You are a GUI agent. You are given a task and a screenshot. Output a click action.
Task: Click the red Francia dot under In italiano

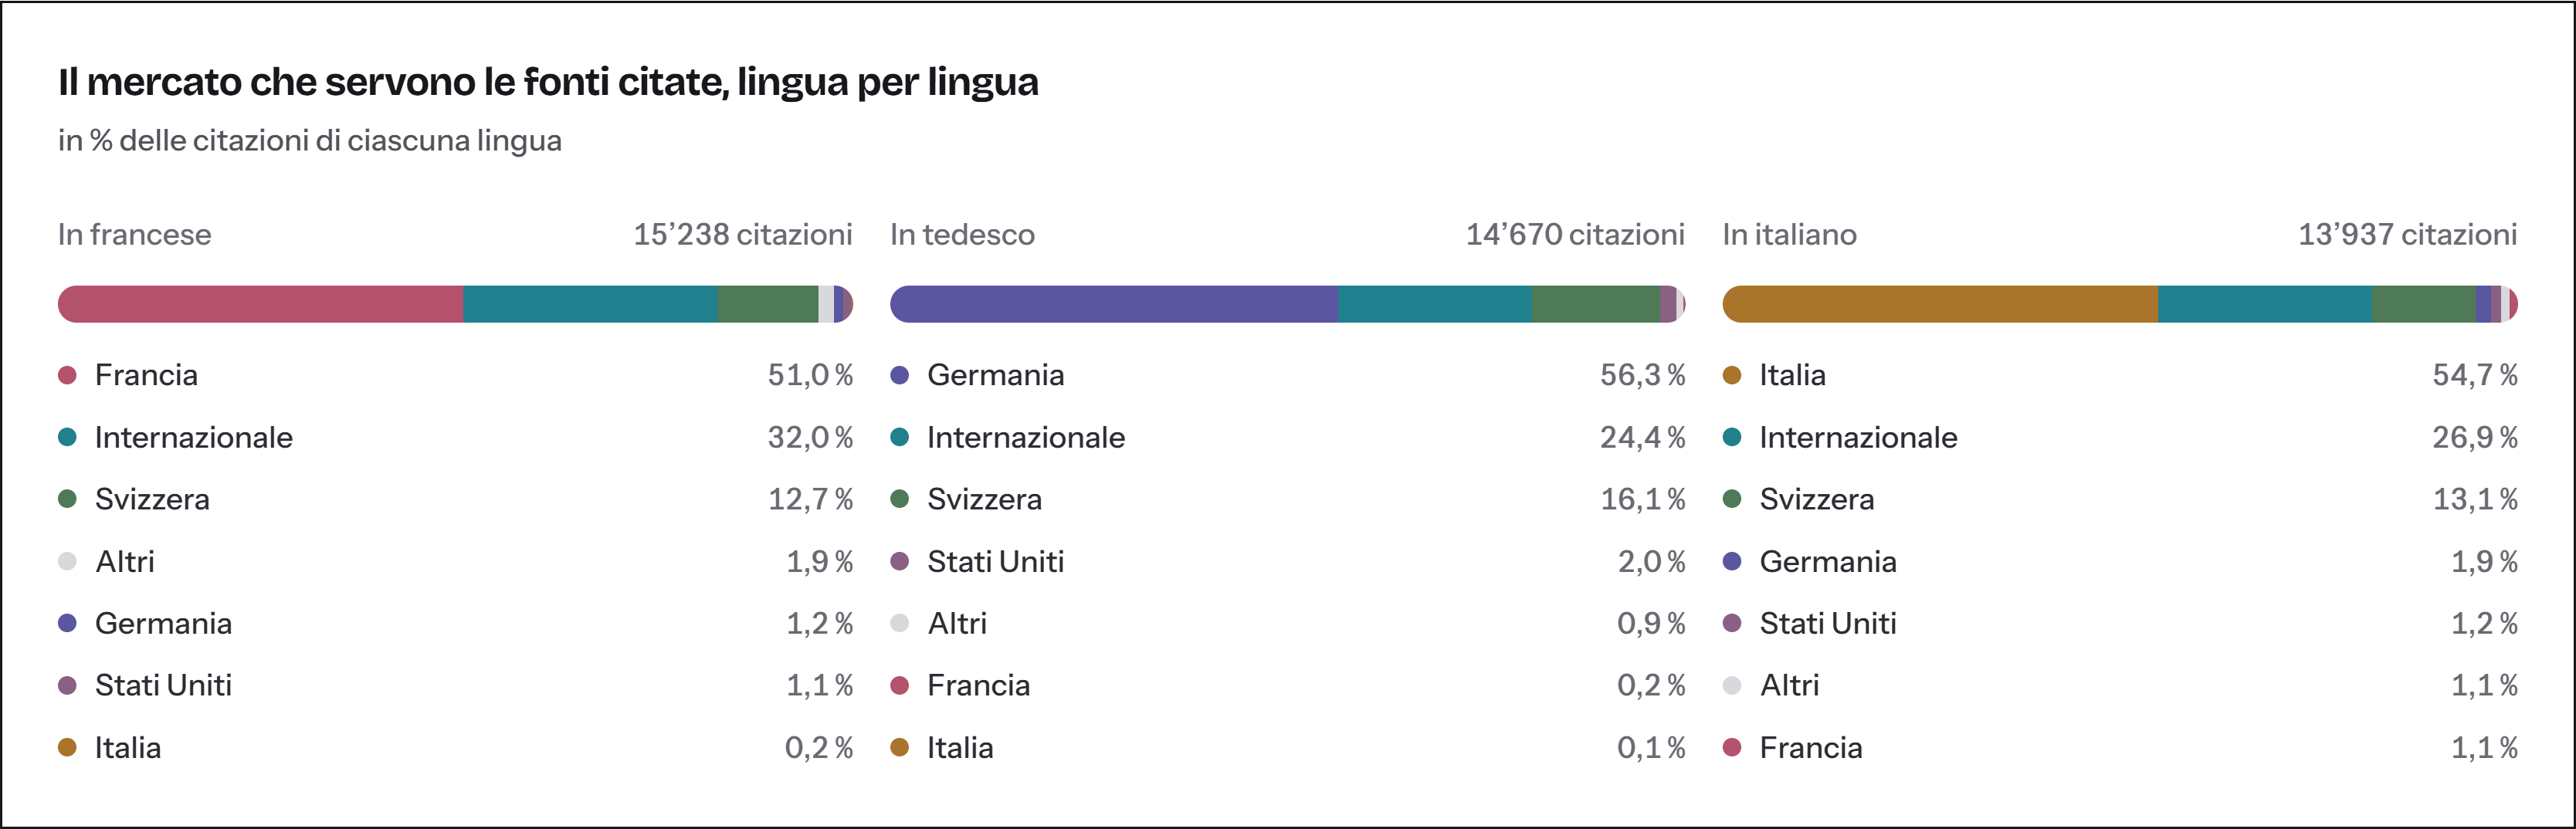[1732, 747]
